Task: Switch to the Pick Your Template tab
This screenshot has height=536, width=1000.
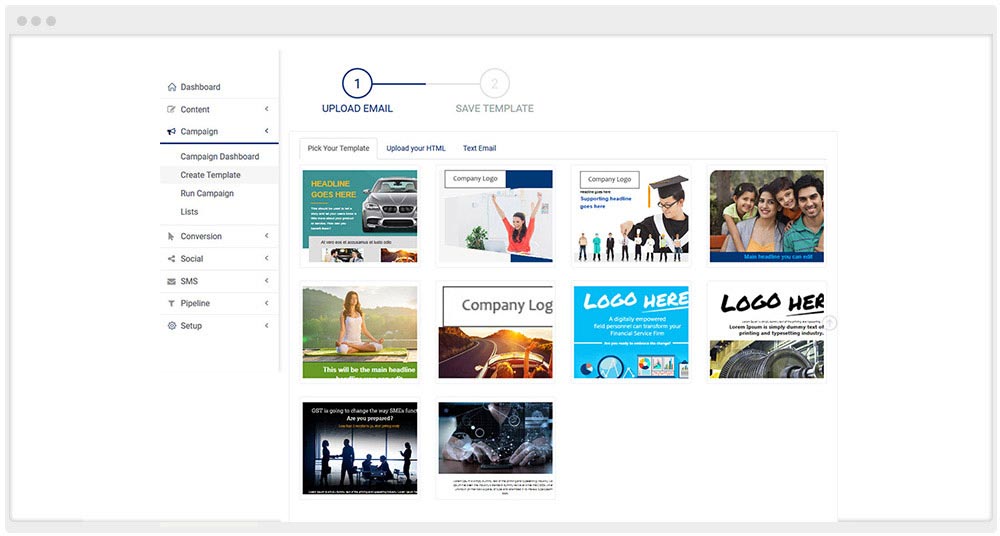Action: [338, 148]
